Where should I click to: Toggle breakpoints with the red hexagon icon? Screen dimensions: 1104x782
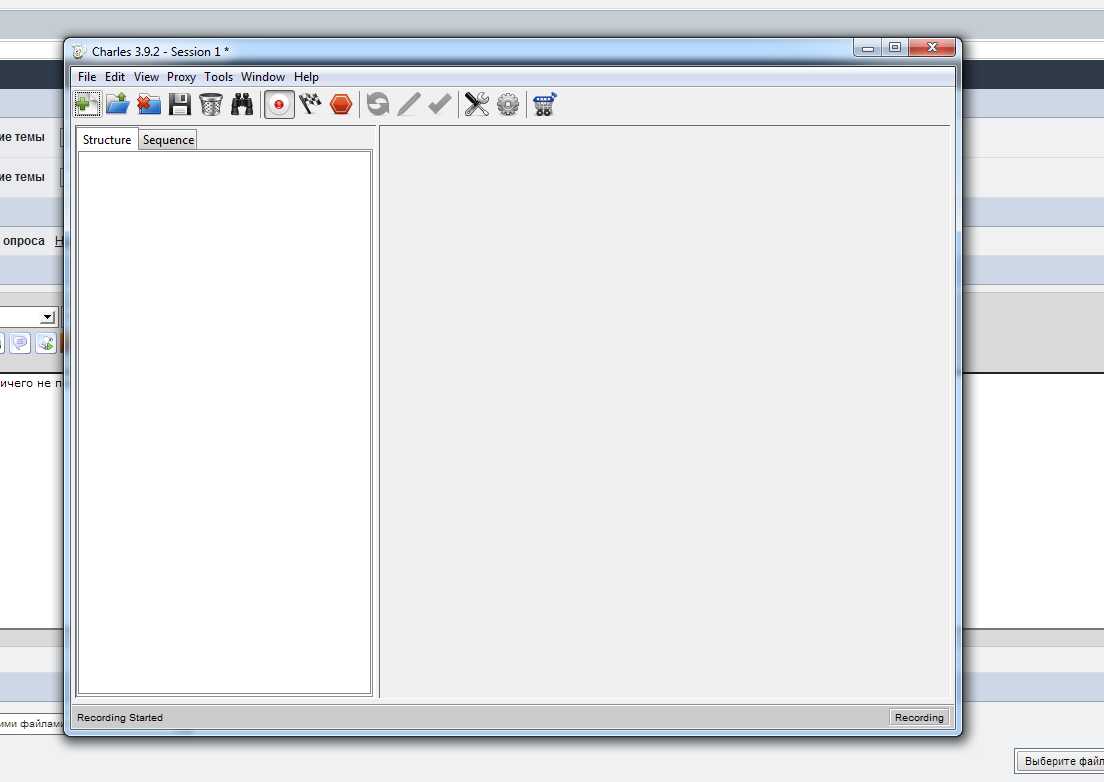pyautogui.click(x=341, y=104)
